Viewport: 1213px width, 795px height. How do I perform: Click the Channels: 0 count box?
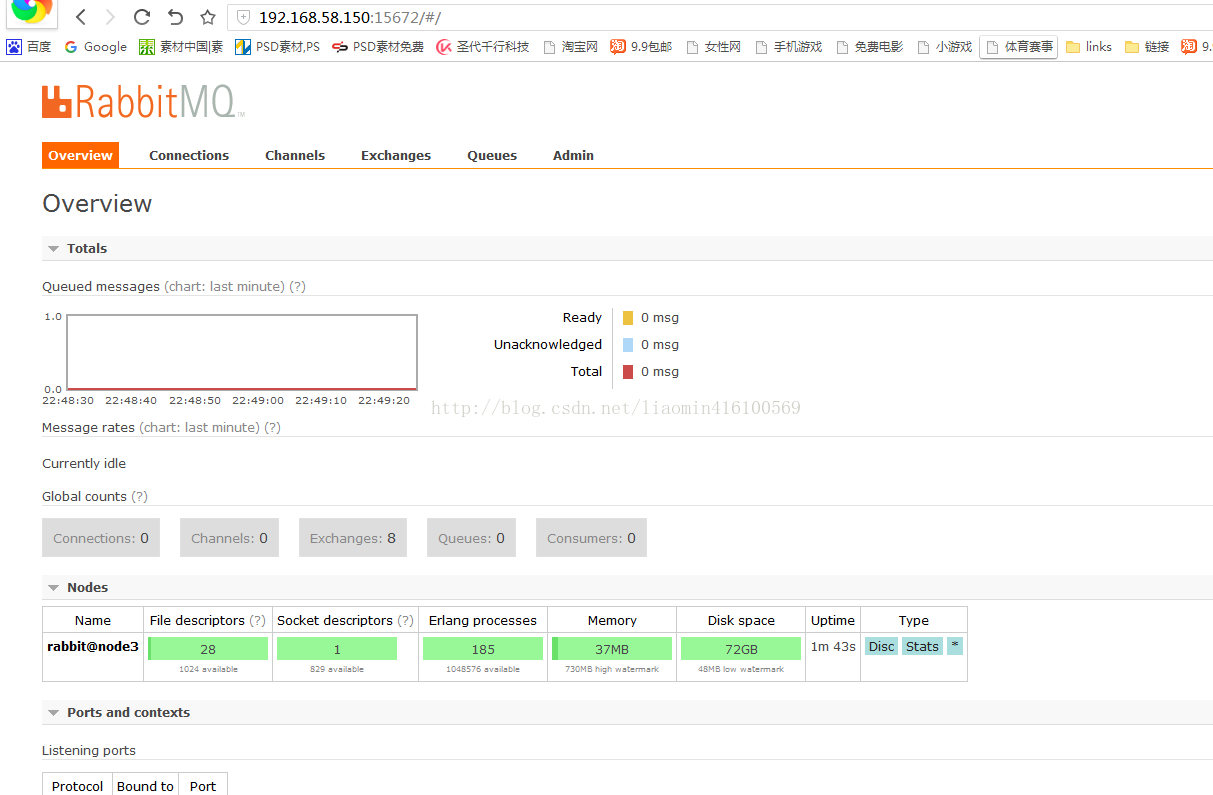[229, 538]
